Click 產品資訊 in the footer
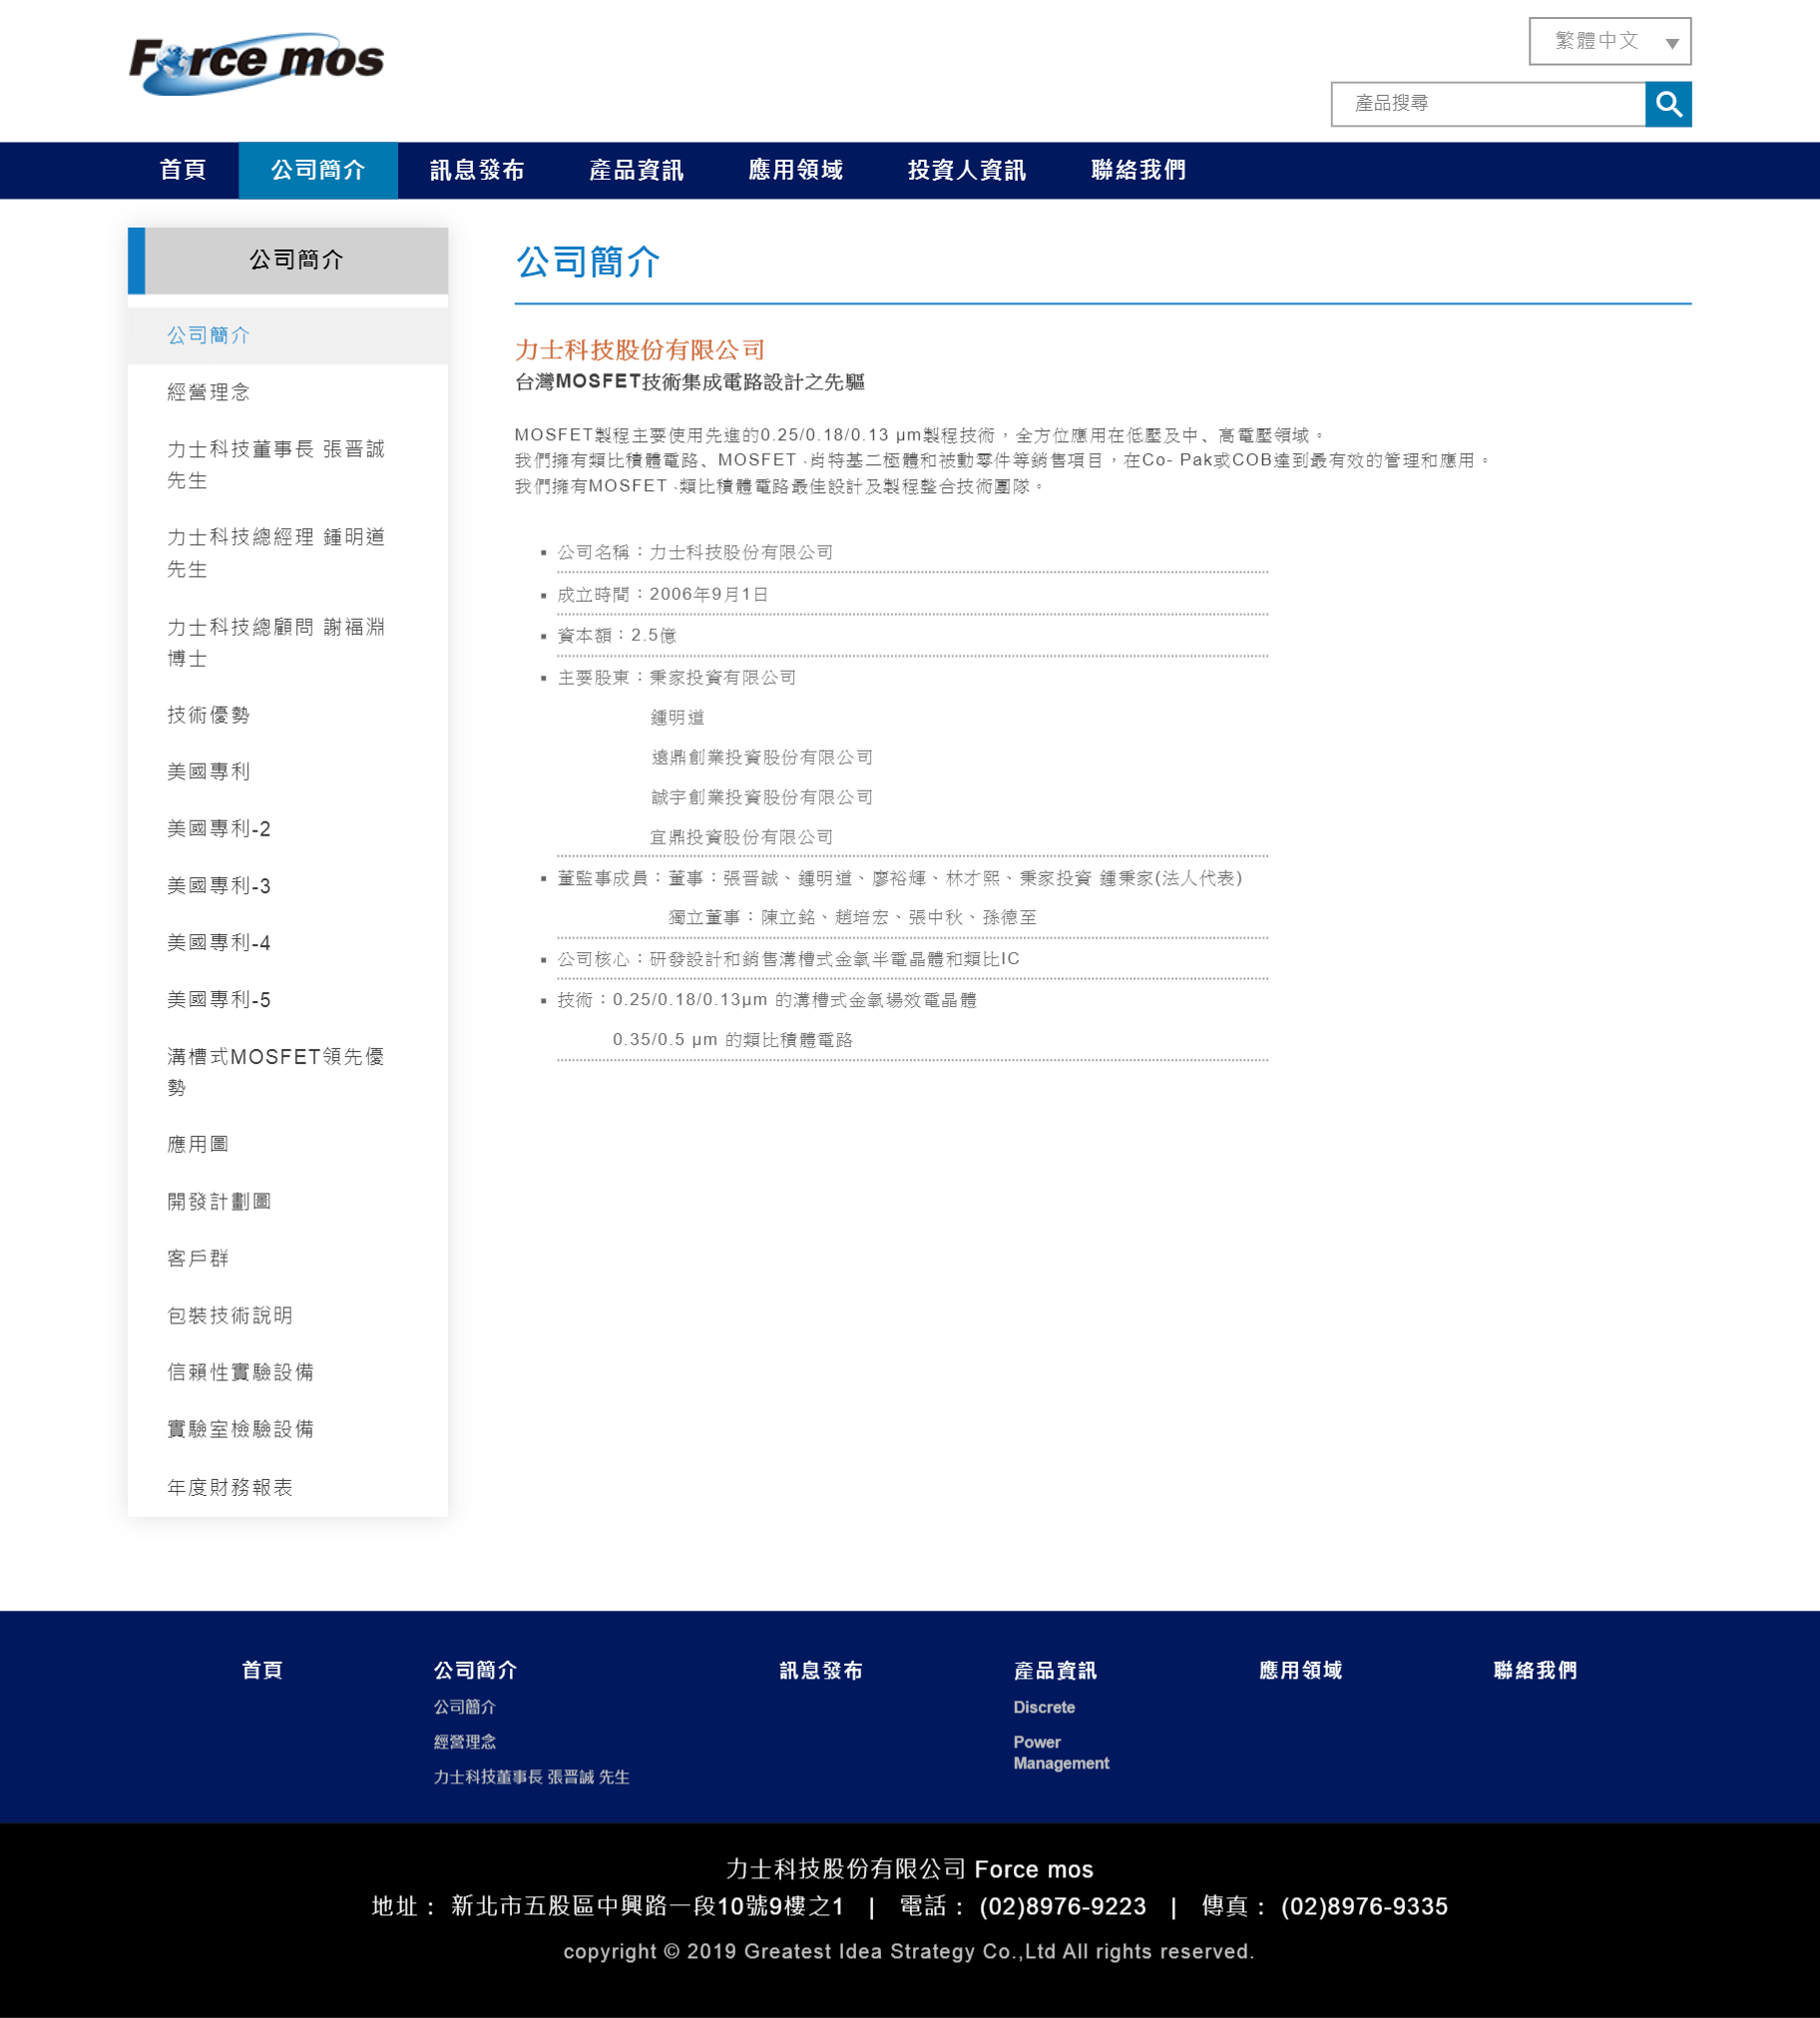Image resolution: width=1820 pixels, height=2018 pixels. (1055, 1670)
